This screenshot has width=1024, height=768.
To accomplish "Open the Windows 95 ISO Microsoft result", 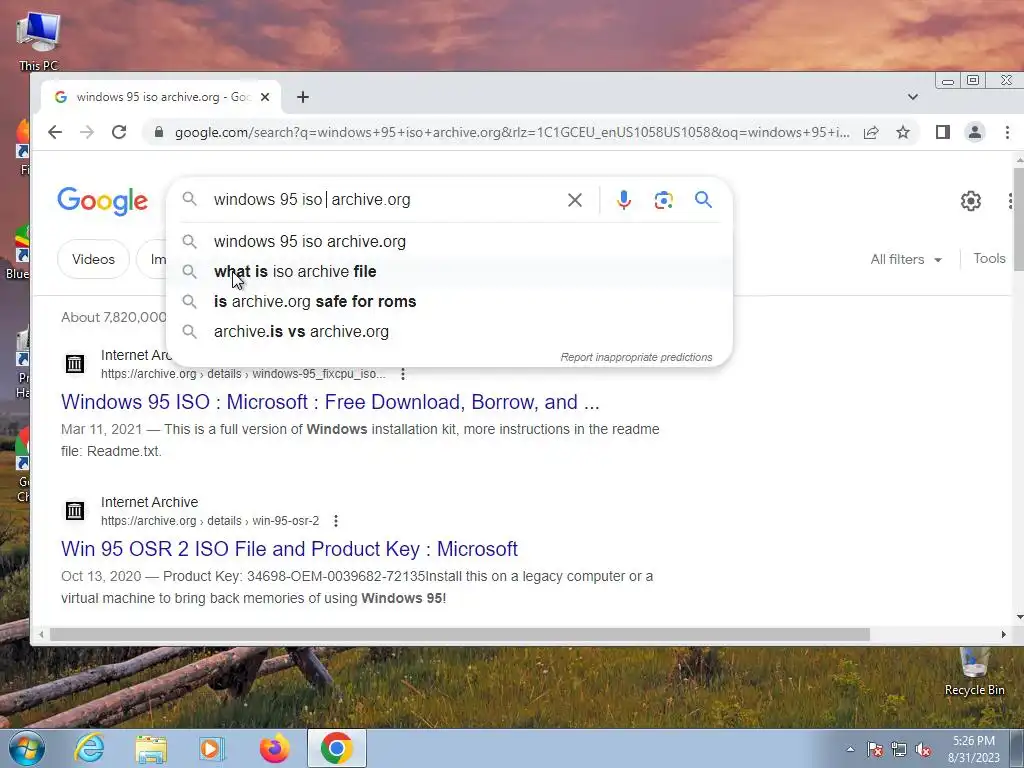I will click(330, 402).
